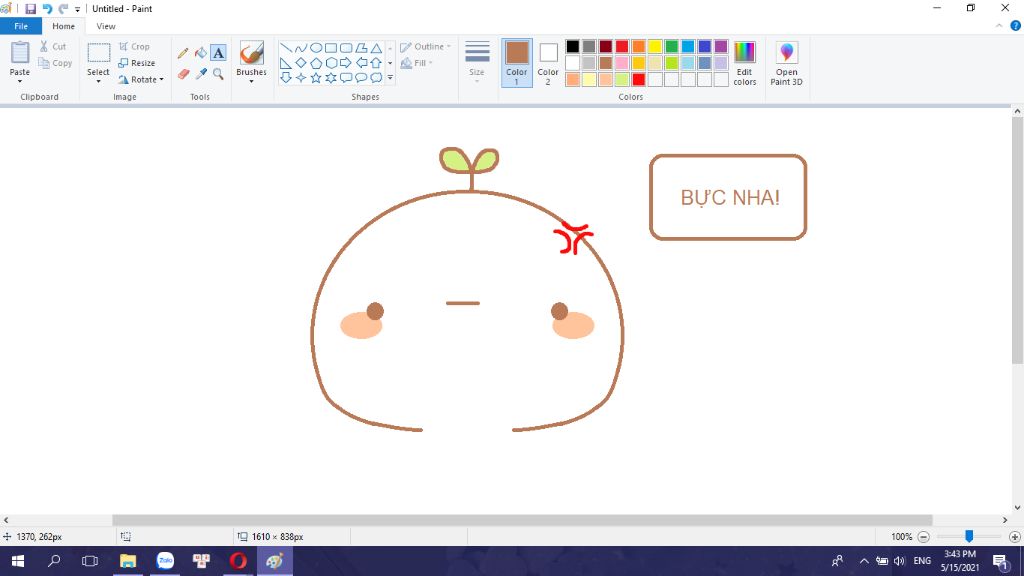Image resolution: width=1024 pixels, height=576 pixels.
Task: Open Opera browser from taskbar
Action: coord(238,561)
